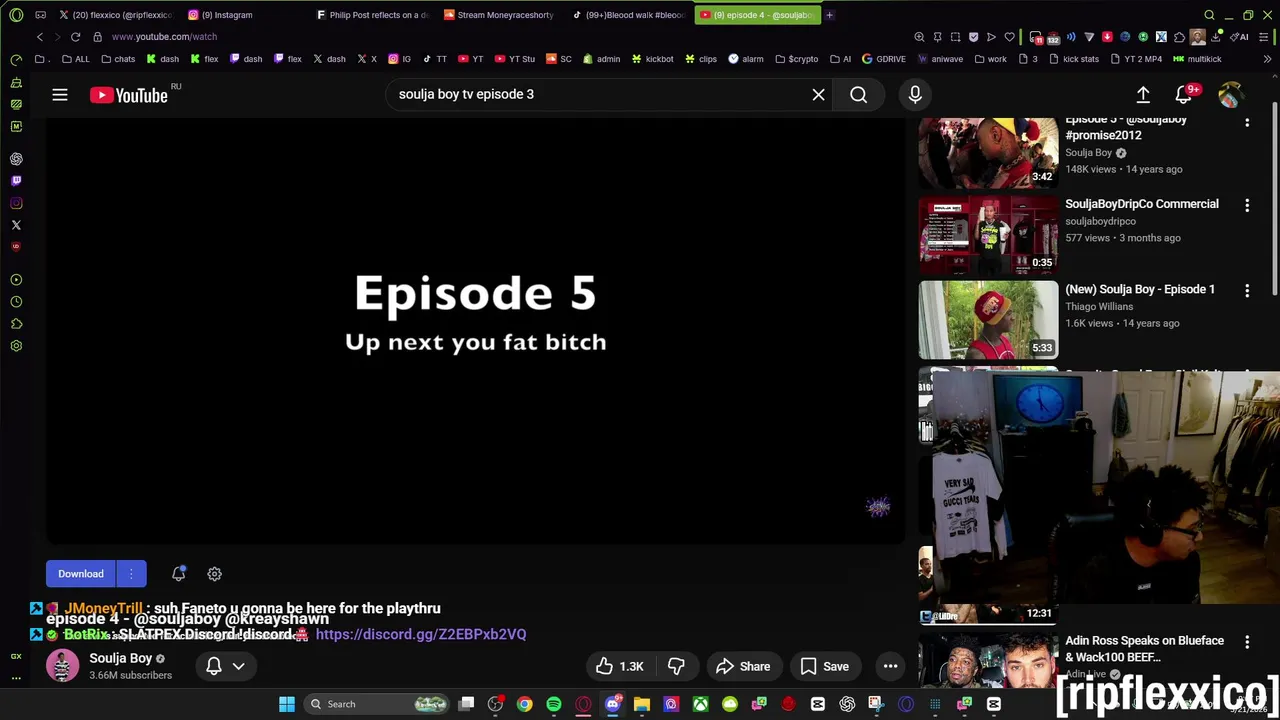Viewport: 1280px width, 720px height.
Task: Open SouljaBoyDripCo Commercial video thumbnail
Action: click(x=988, y=234)
